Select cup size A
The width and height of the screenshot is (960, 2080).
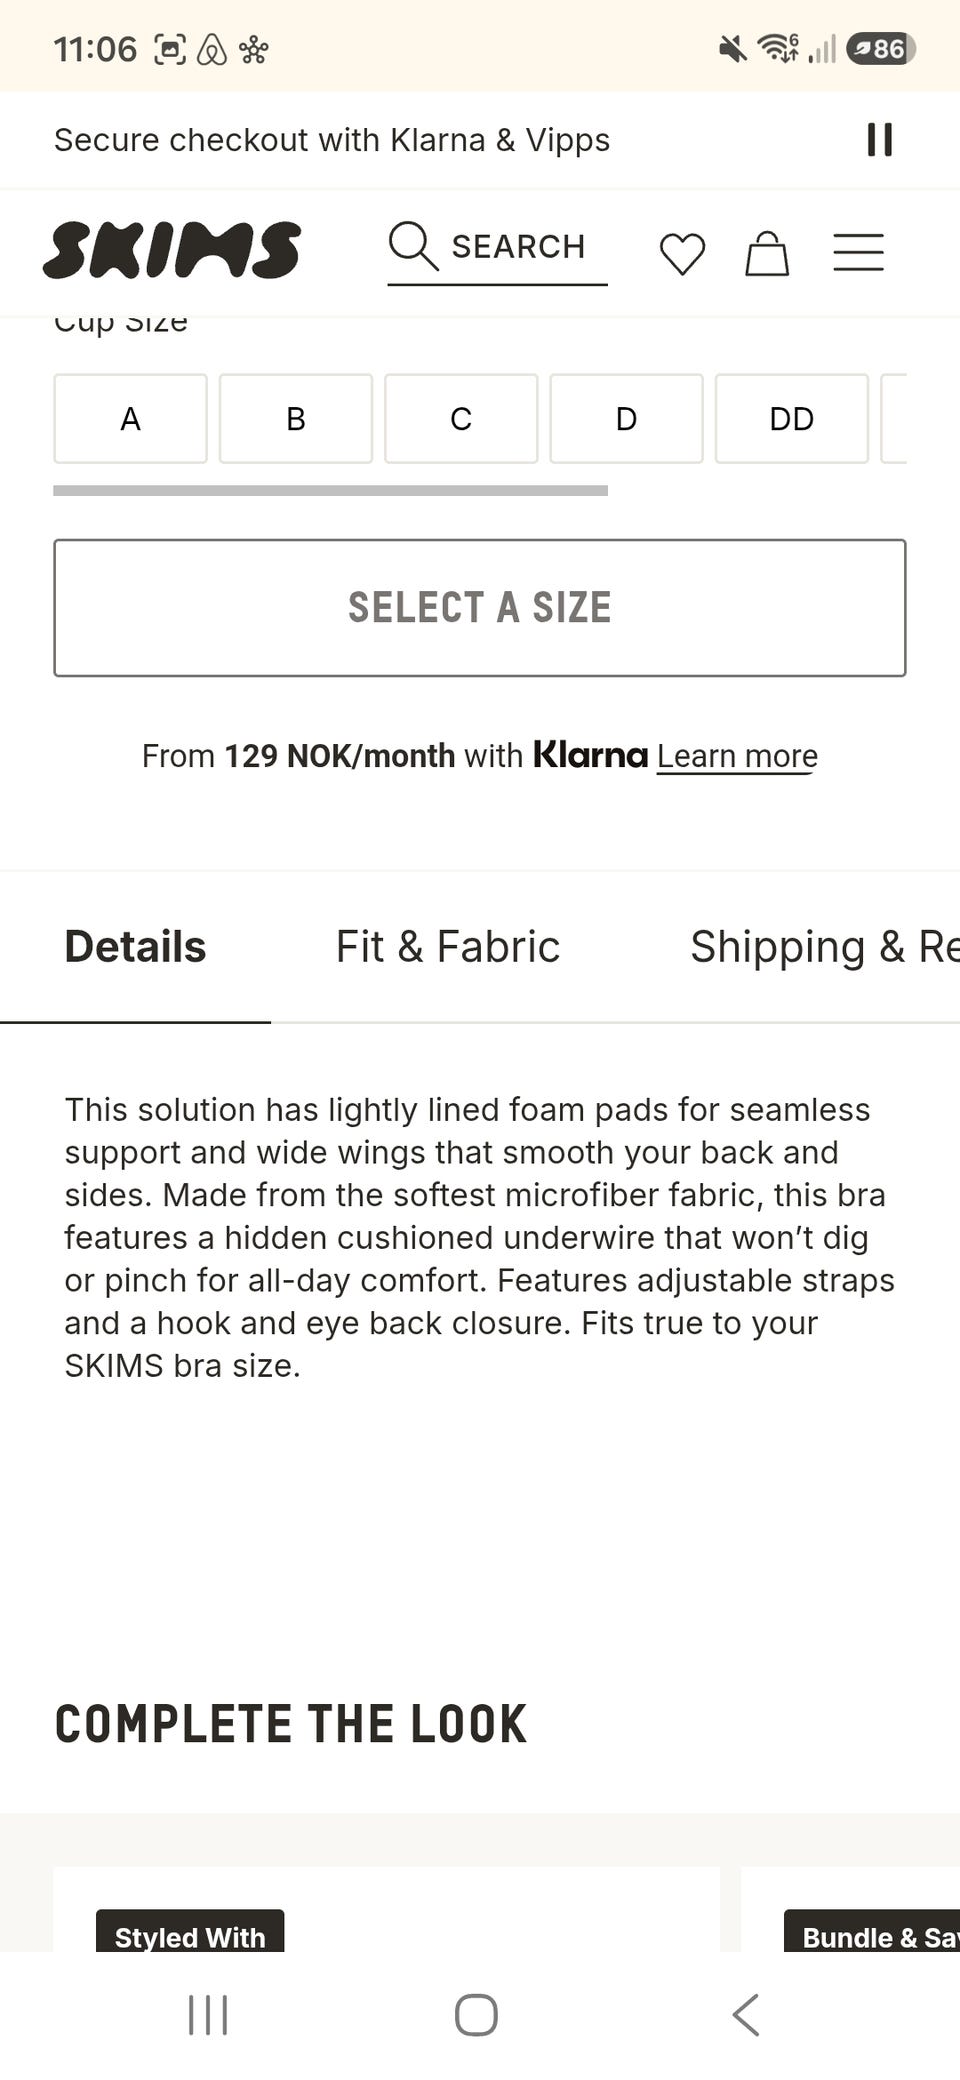(x=130, y=419)
